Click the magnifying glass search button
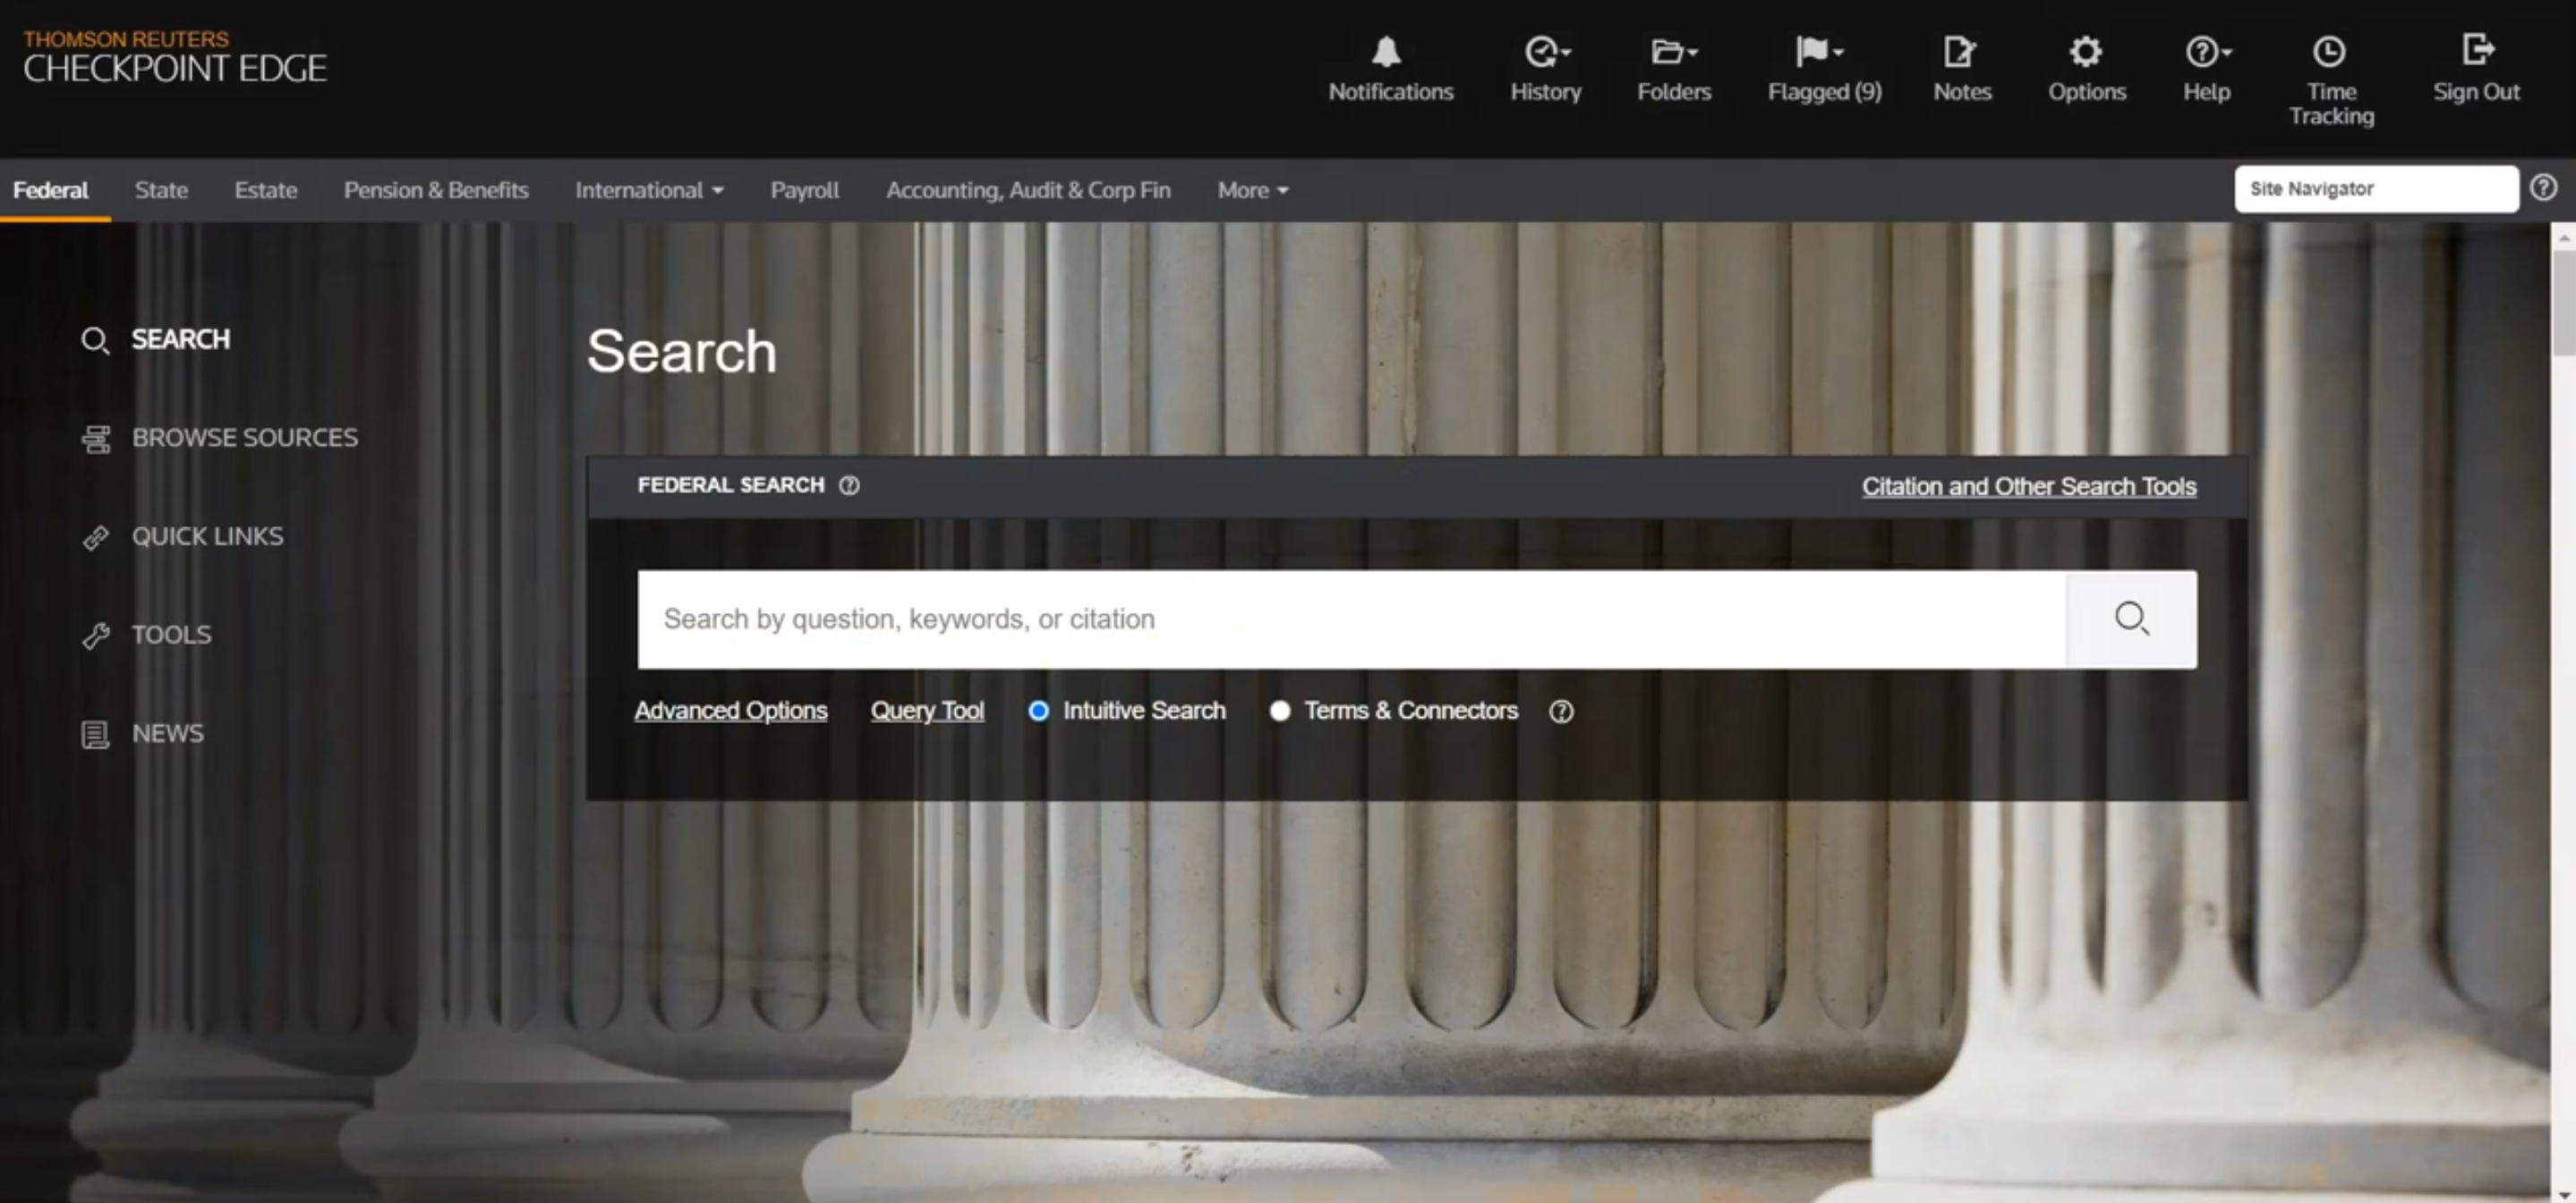The image size is (2576, 1203). [2131, 619]
